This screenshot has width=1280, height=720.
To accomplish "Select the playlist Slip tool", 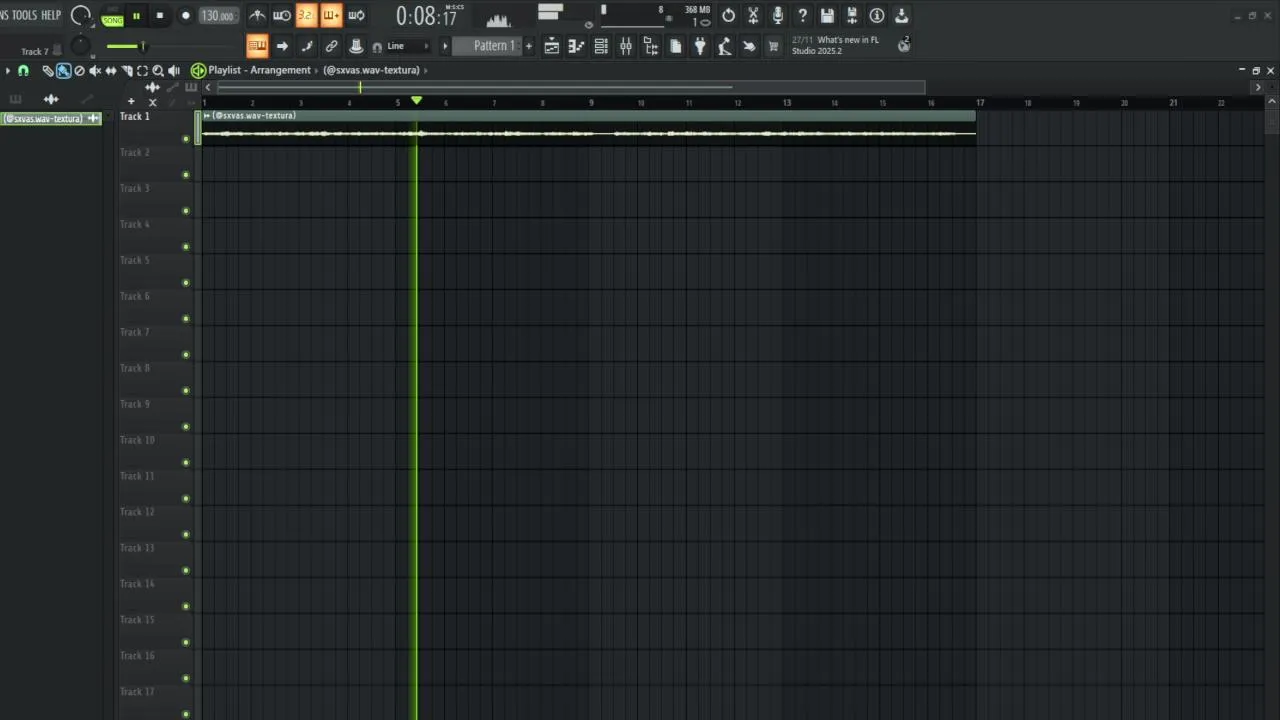I will coord(111,70).
